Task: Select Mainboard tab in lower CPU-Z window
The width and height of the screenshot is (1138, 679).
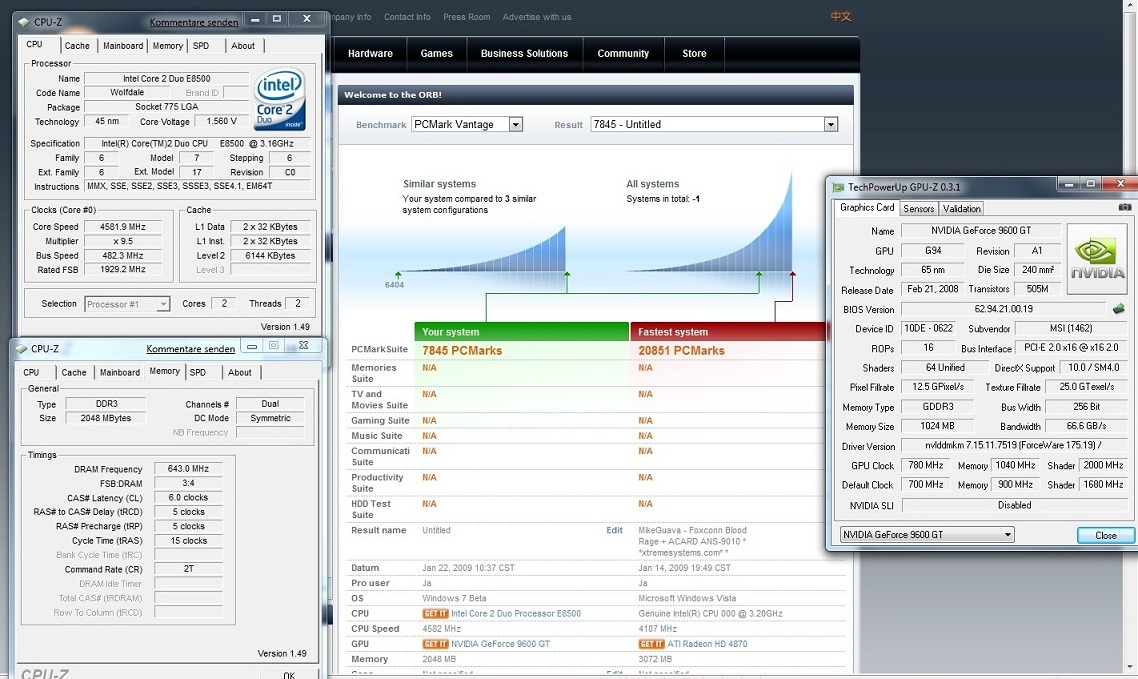Action: [120, 373]
